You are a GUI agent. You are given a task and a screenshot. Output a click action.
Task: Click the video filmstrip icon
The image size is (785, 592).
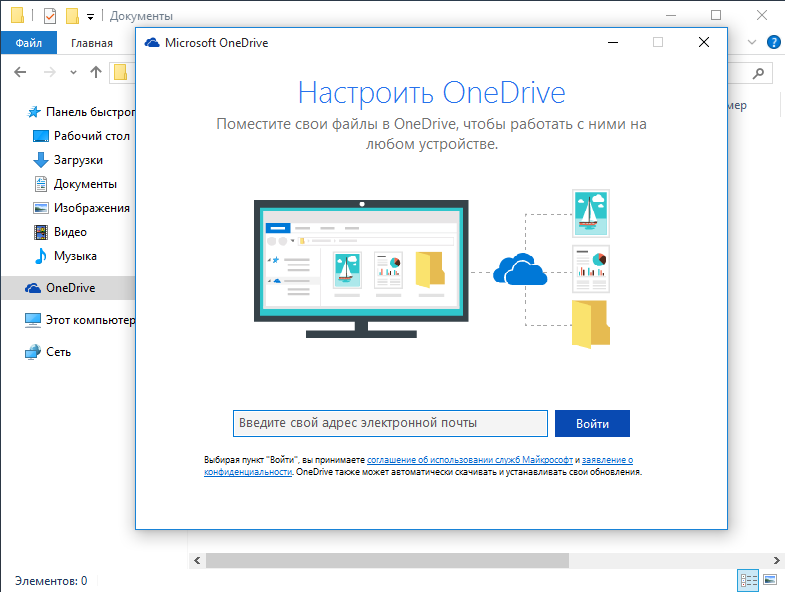coord(41,232)
